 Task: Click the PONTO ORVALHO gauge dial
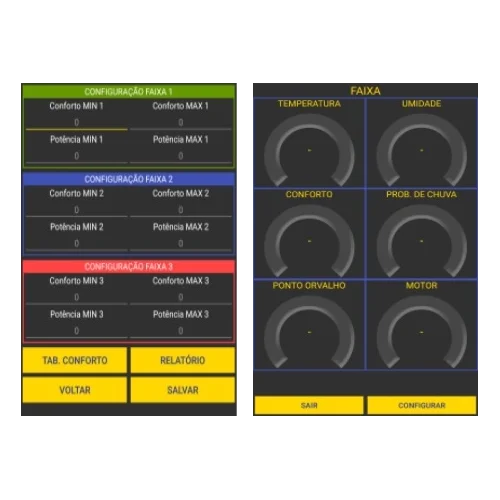[309, 332]
